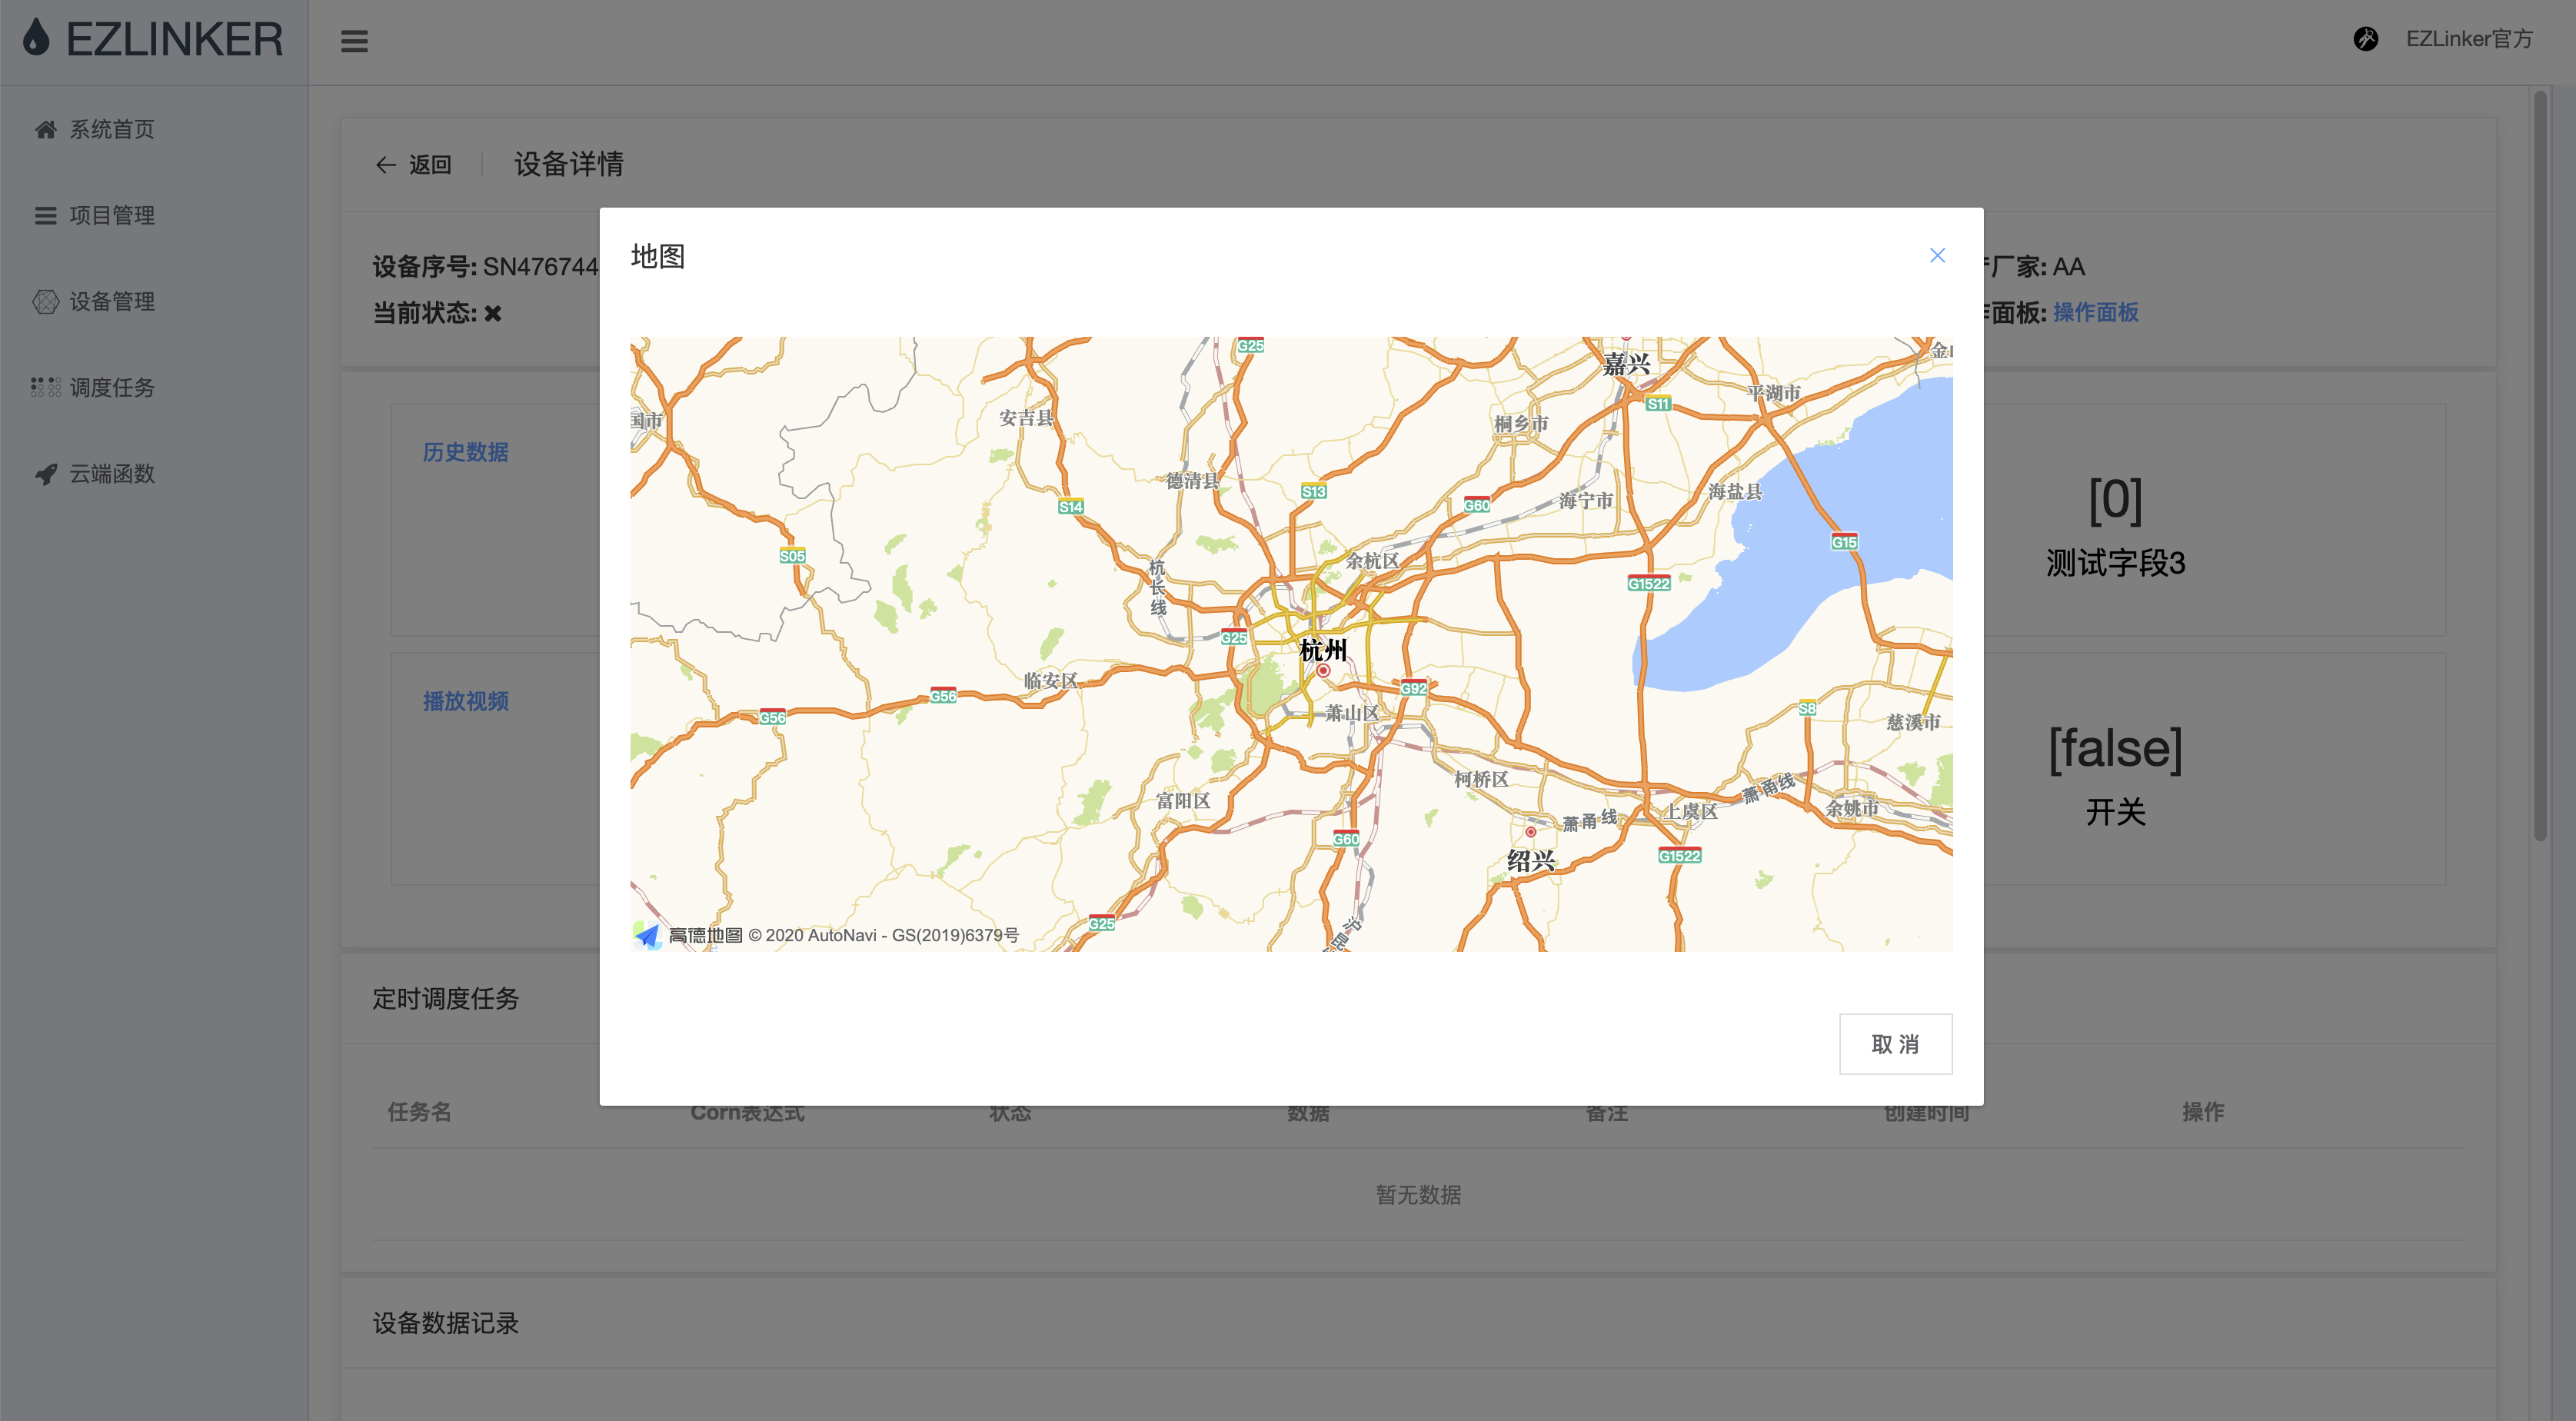
Task: Close the map dialog with X
Action: [x=1936, y=256]
